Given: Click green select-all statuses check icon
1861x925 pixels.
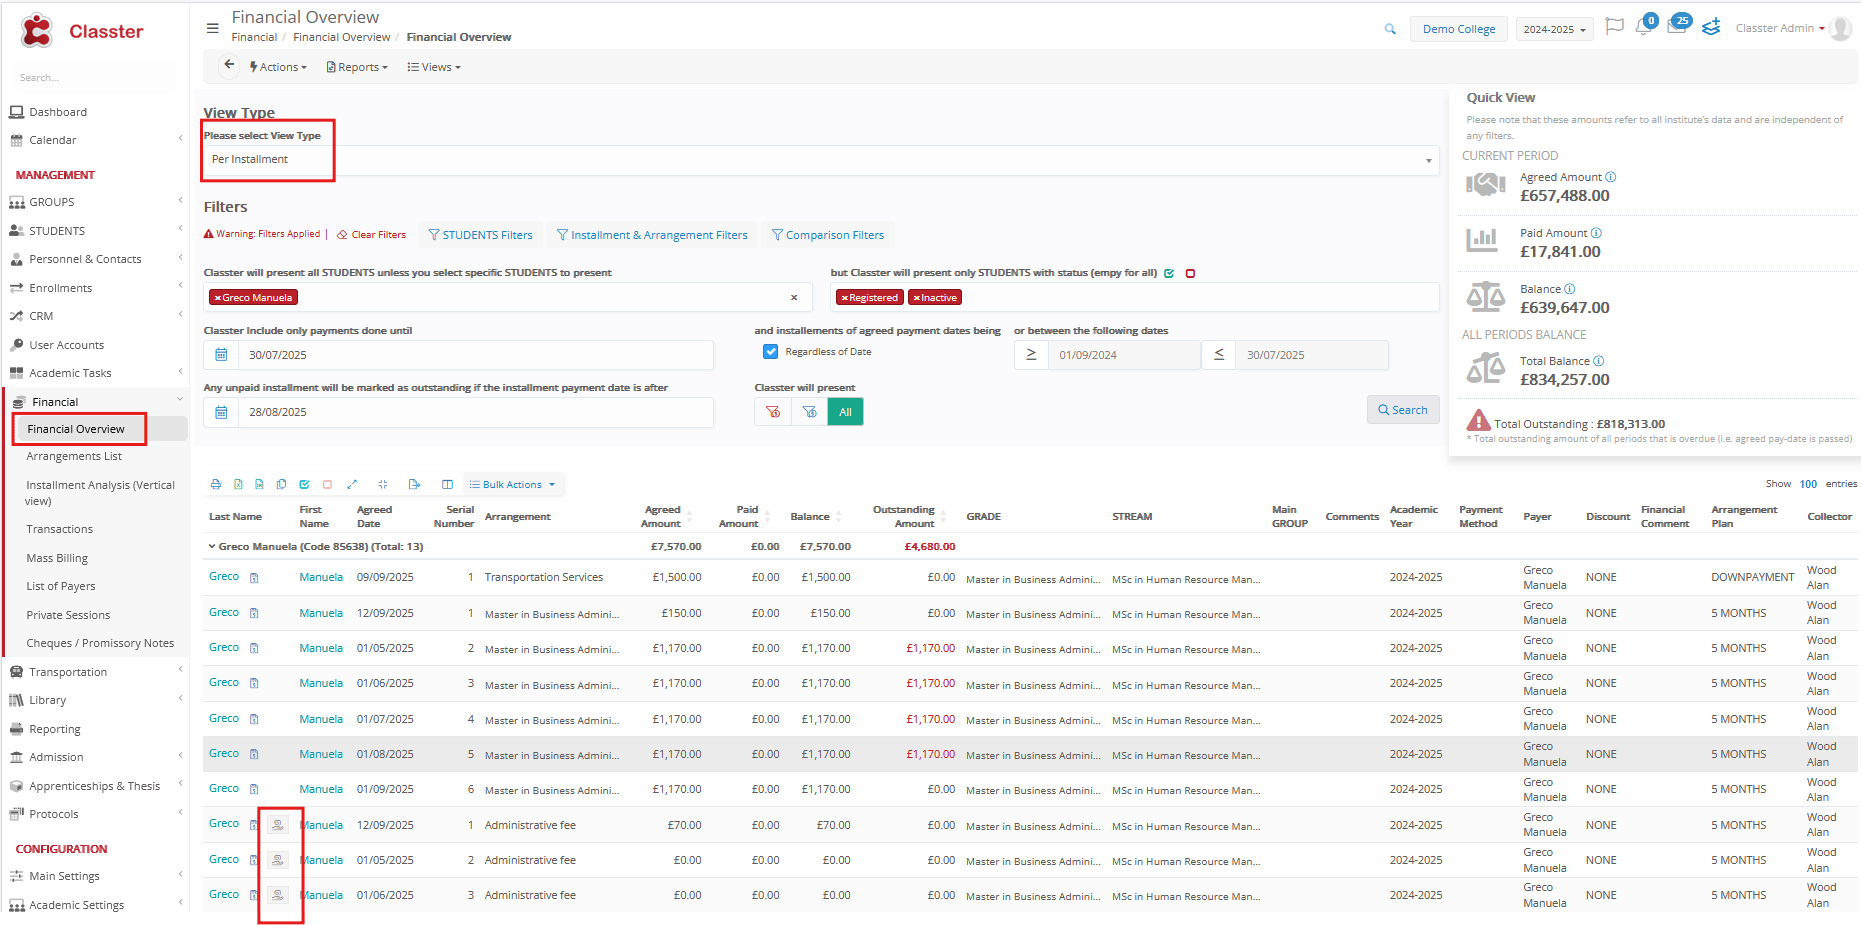Looking at the screenshot, I should pos(1169,273).
